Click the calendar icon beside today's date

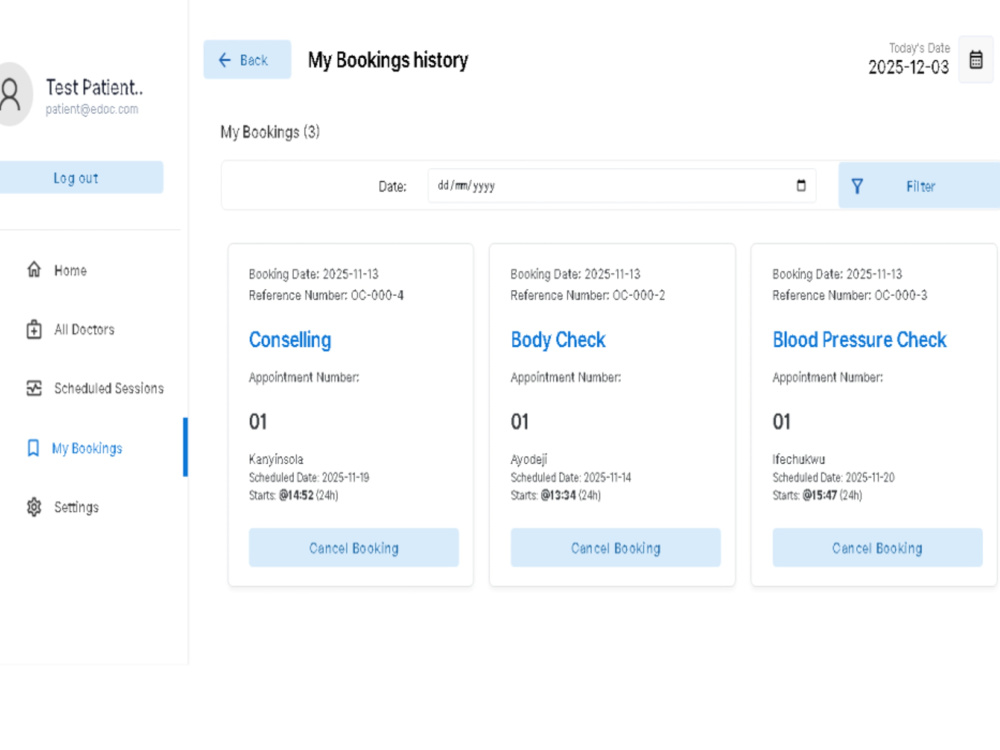tap(976, 60)
